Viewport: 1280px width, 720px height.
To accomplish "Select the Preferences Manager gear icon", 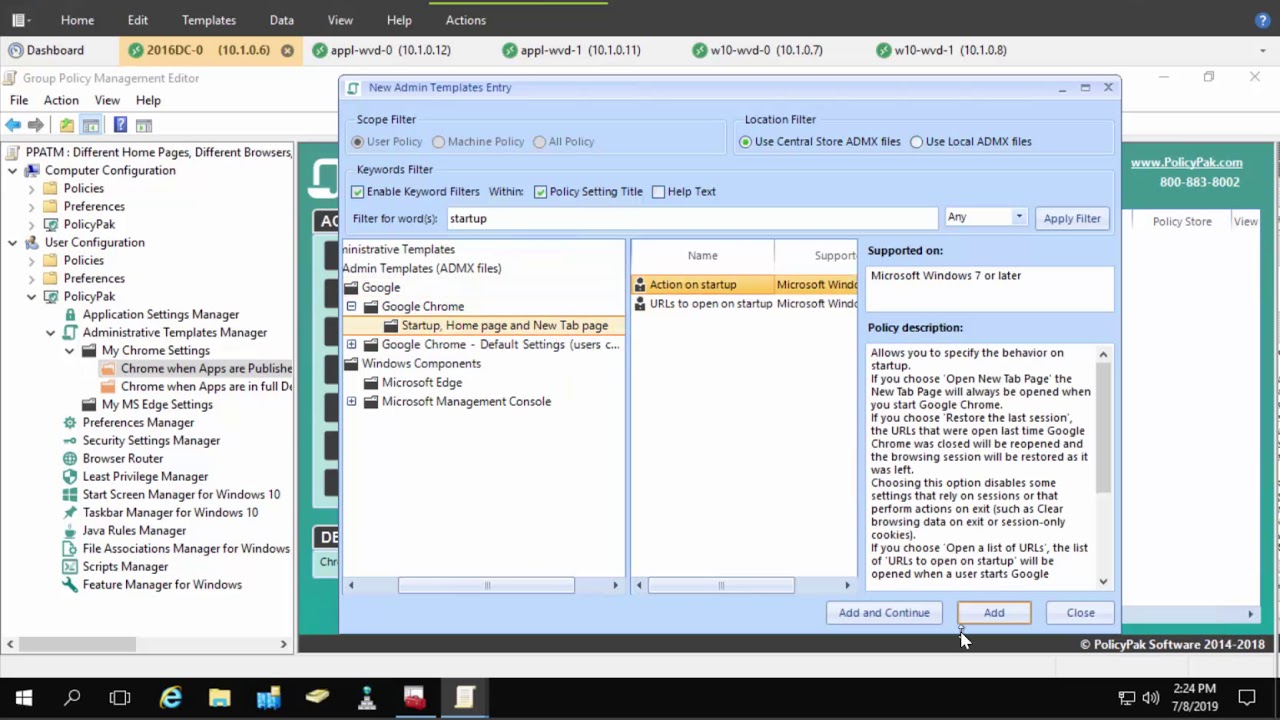I will point(70,422).
